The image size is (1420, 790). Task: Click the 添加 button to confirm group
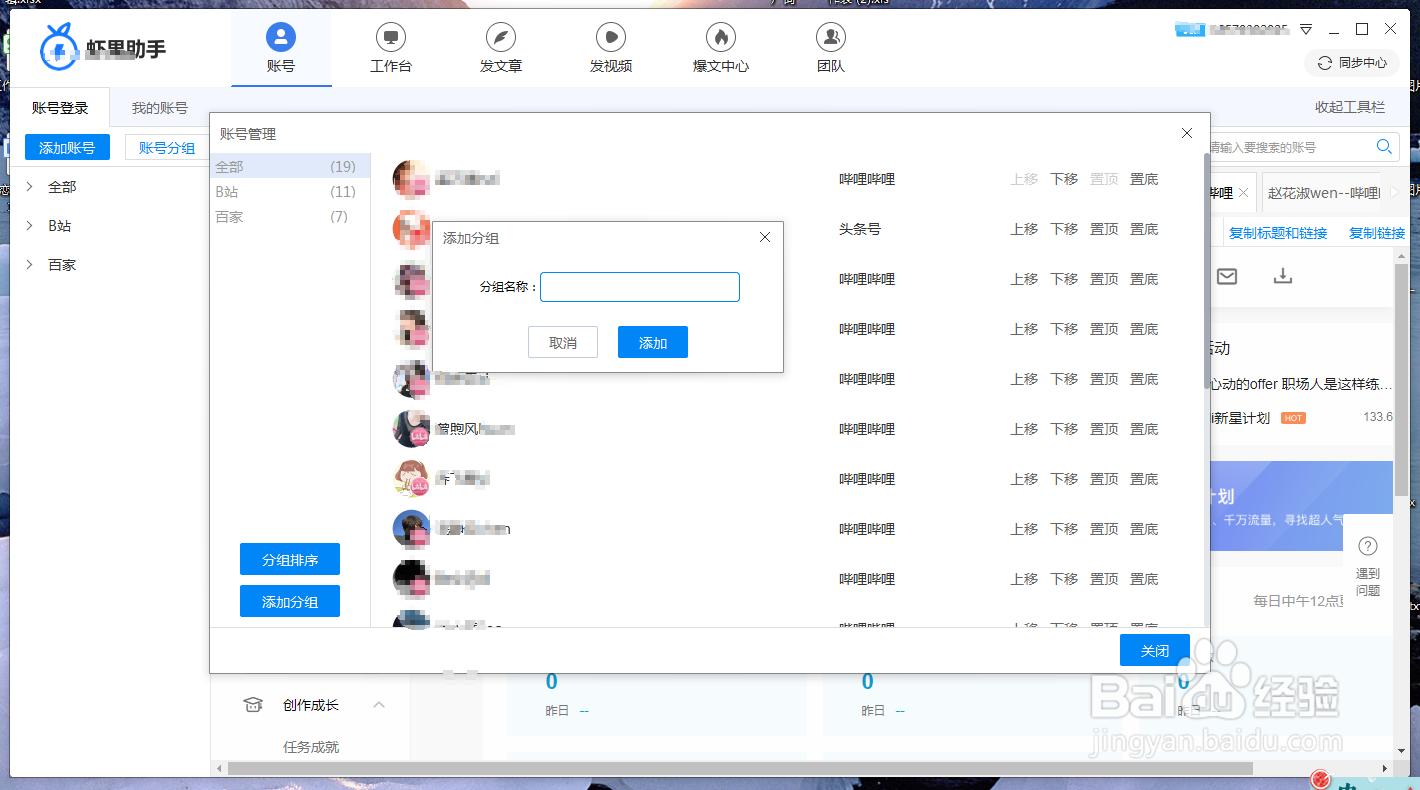652,341
